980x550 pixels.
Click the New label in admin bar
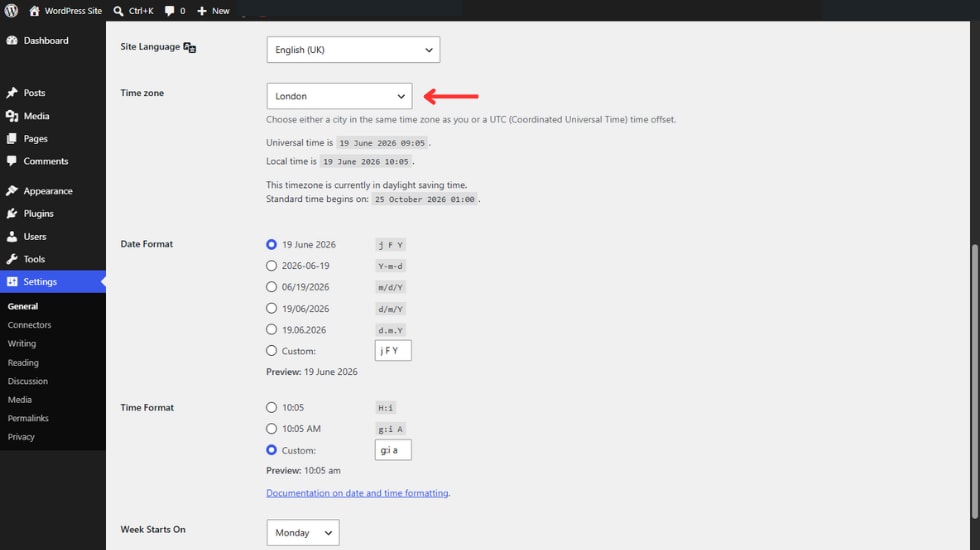pyautogui.click(x=221, y=11)
